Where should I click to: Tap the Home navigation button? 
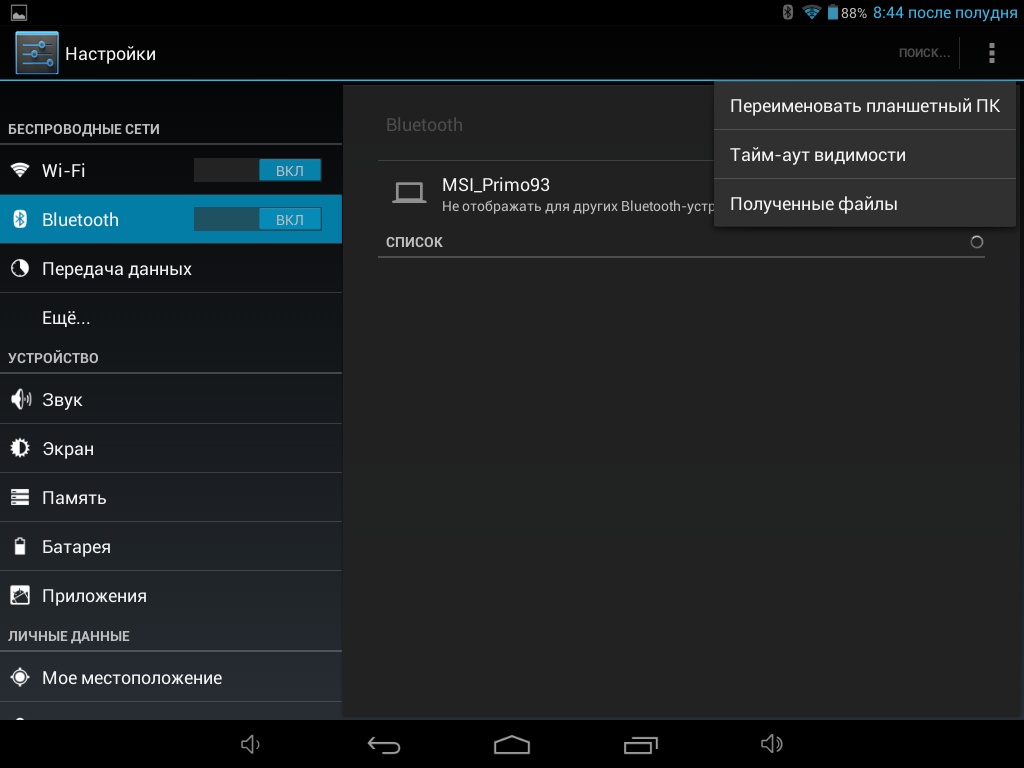click(512, 744)
